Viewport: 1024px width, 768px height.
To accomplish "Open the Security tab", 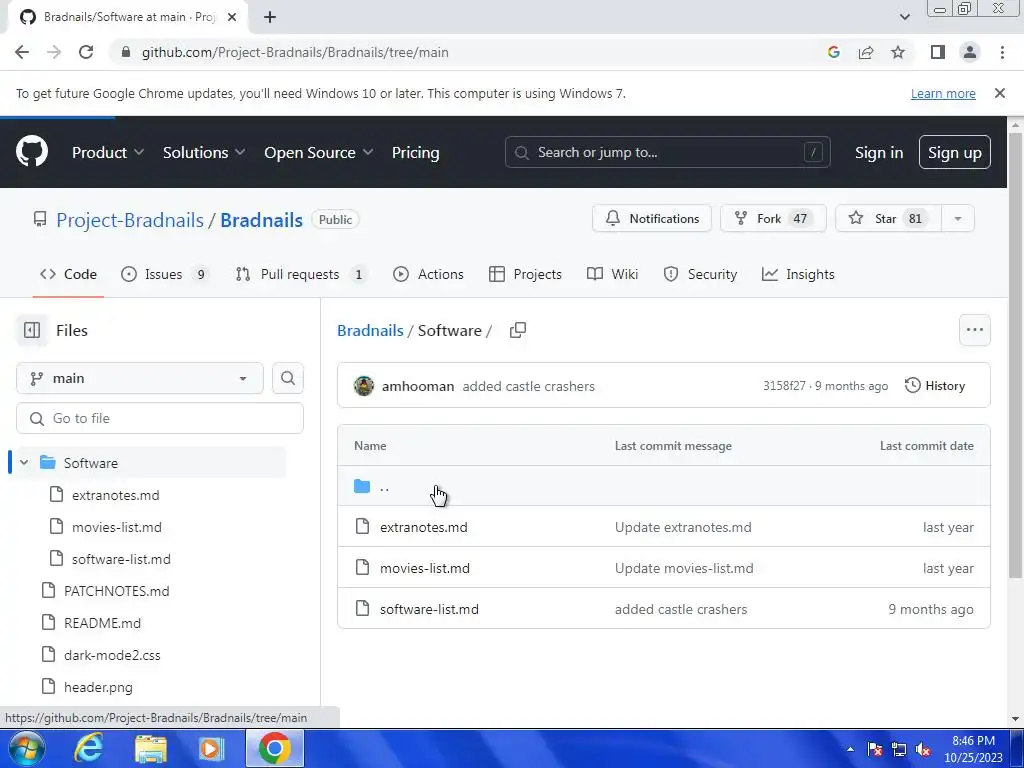I will [x=700, y=274].
